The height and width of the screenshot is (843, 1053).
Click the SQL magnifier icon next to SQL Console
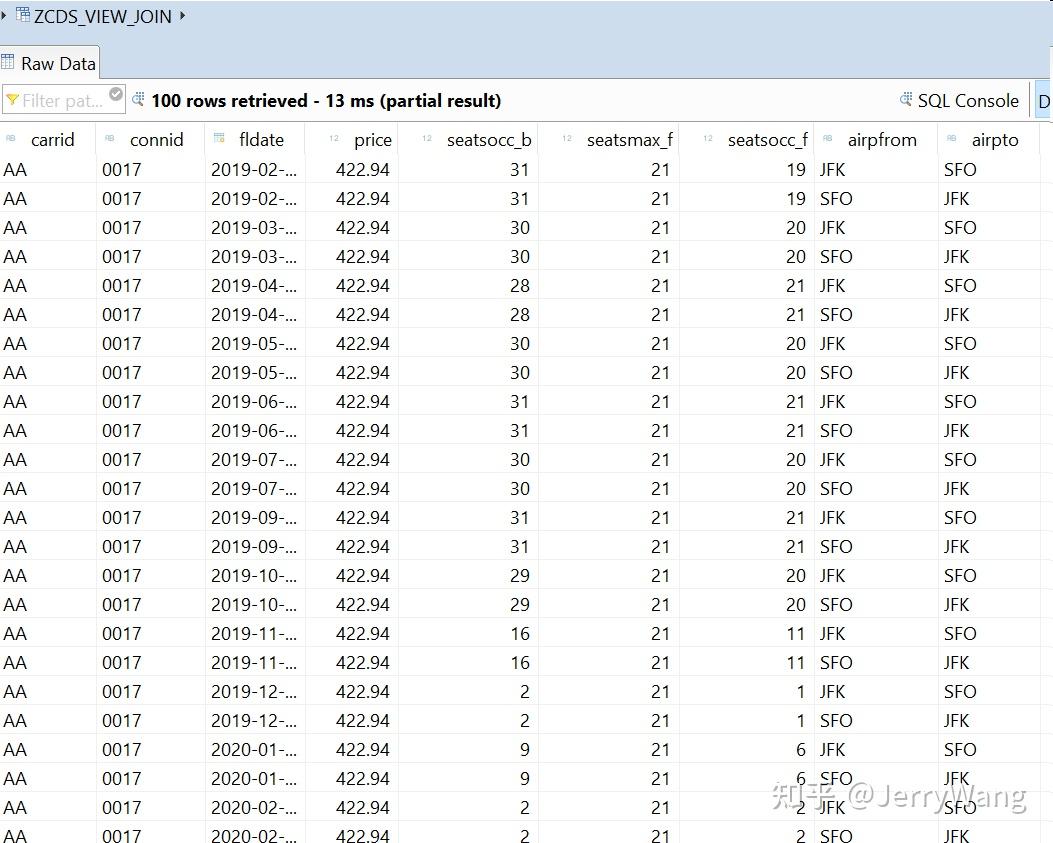pyautogui.click(x=906, y=100)
